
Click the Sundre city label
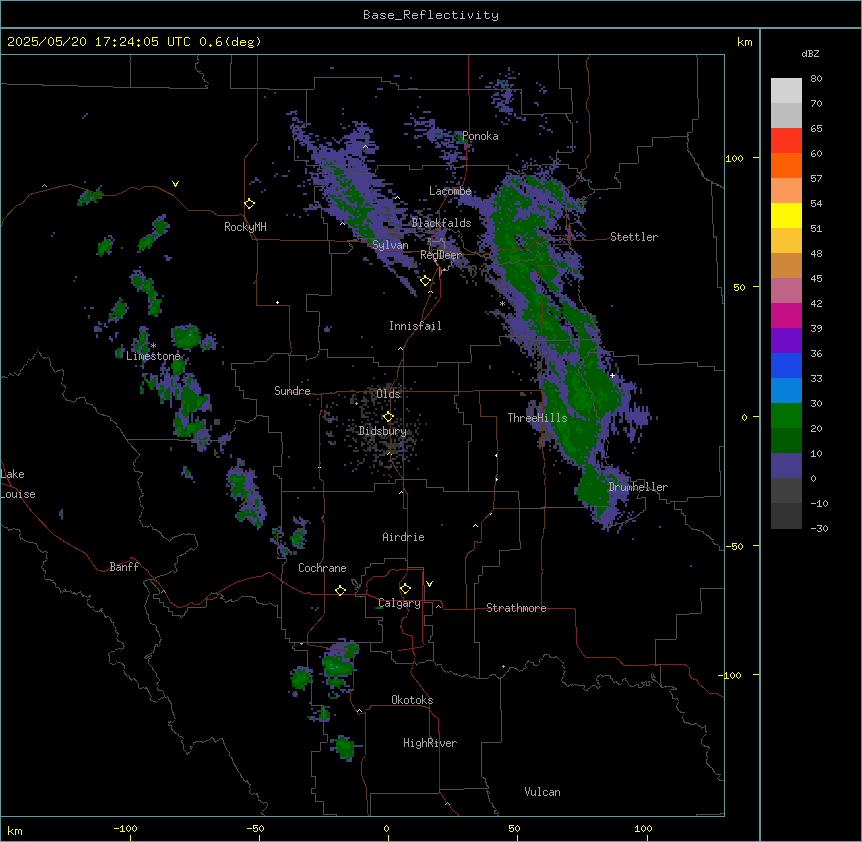tap(292, 391)
